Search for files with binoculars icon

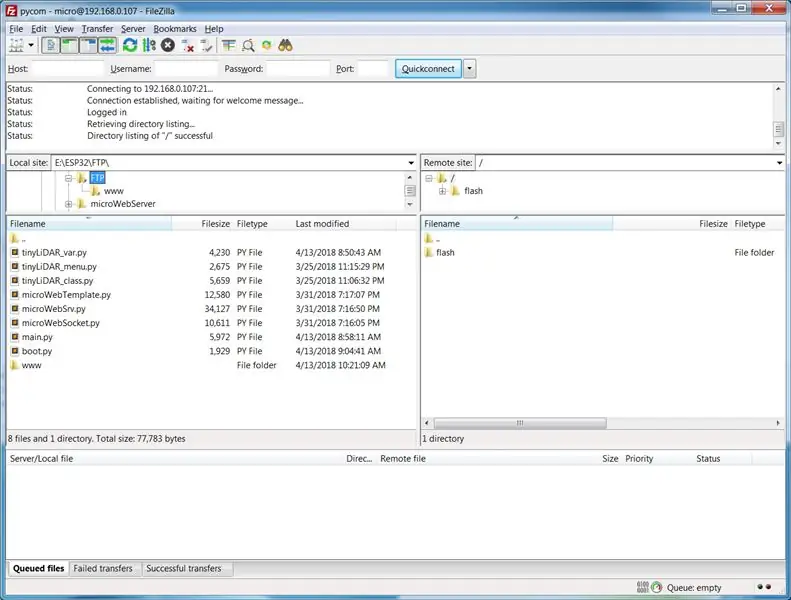tap(285, 45)
